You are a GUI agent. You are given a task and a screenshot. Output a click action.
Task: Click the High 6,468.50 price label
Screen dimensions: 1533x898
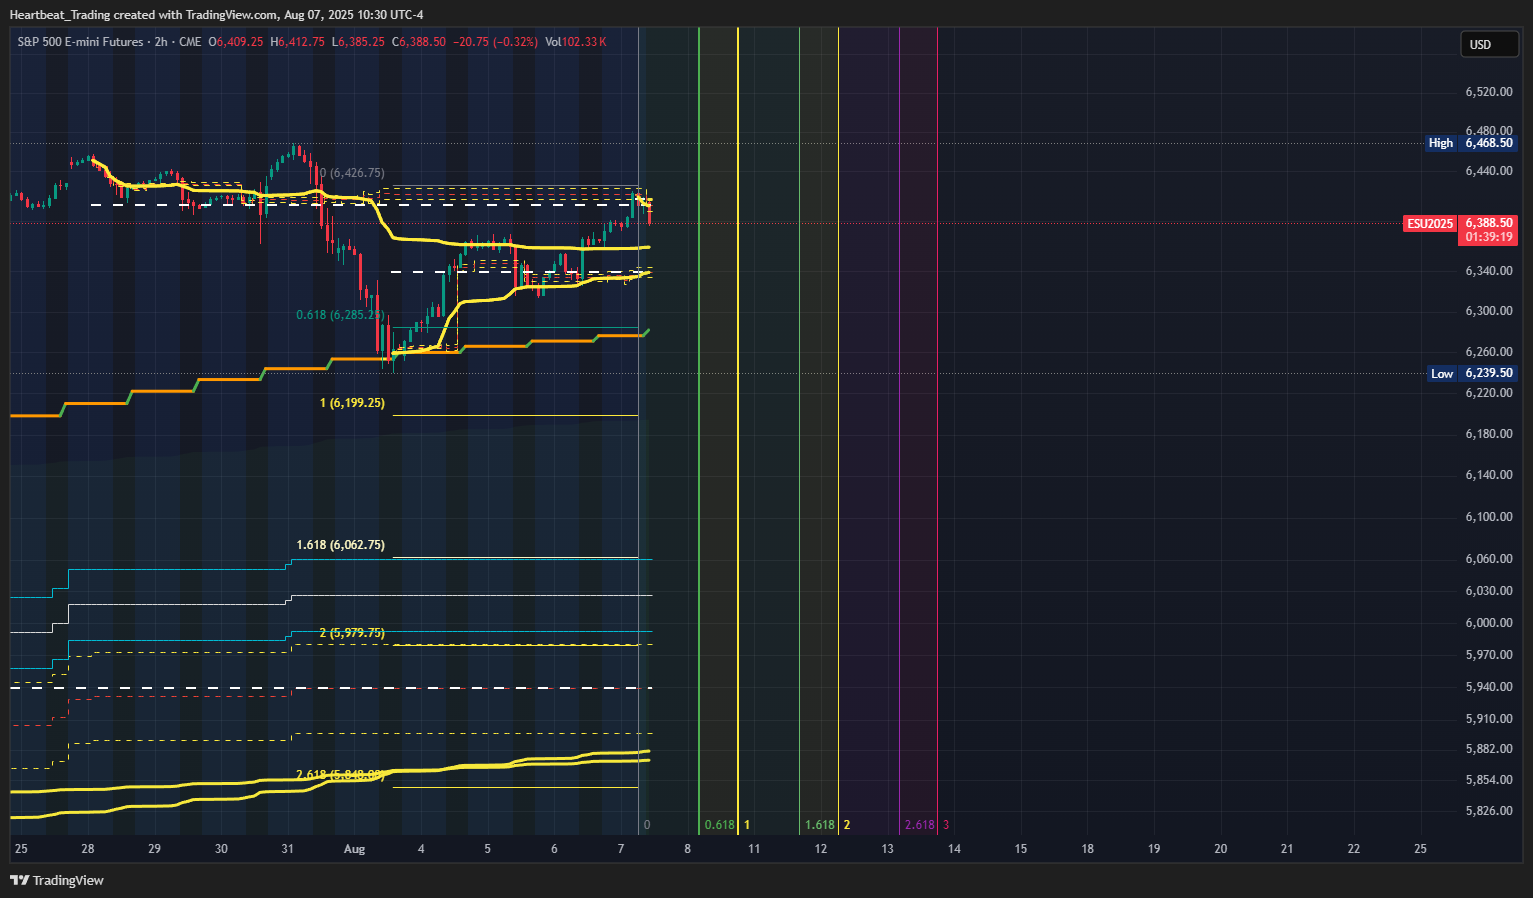click(x=1471, y=143)
